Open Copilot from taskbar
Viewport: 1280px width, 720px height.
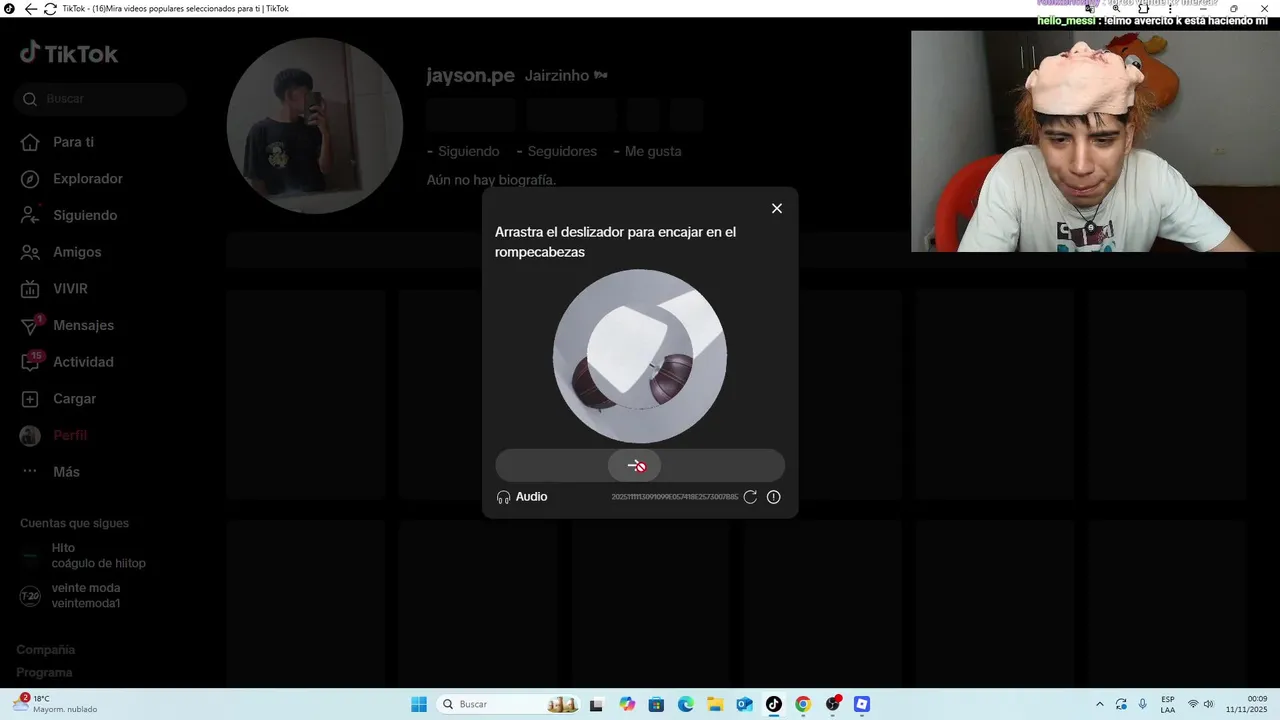(x=627, y=704)
